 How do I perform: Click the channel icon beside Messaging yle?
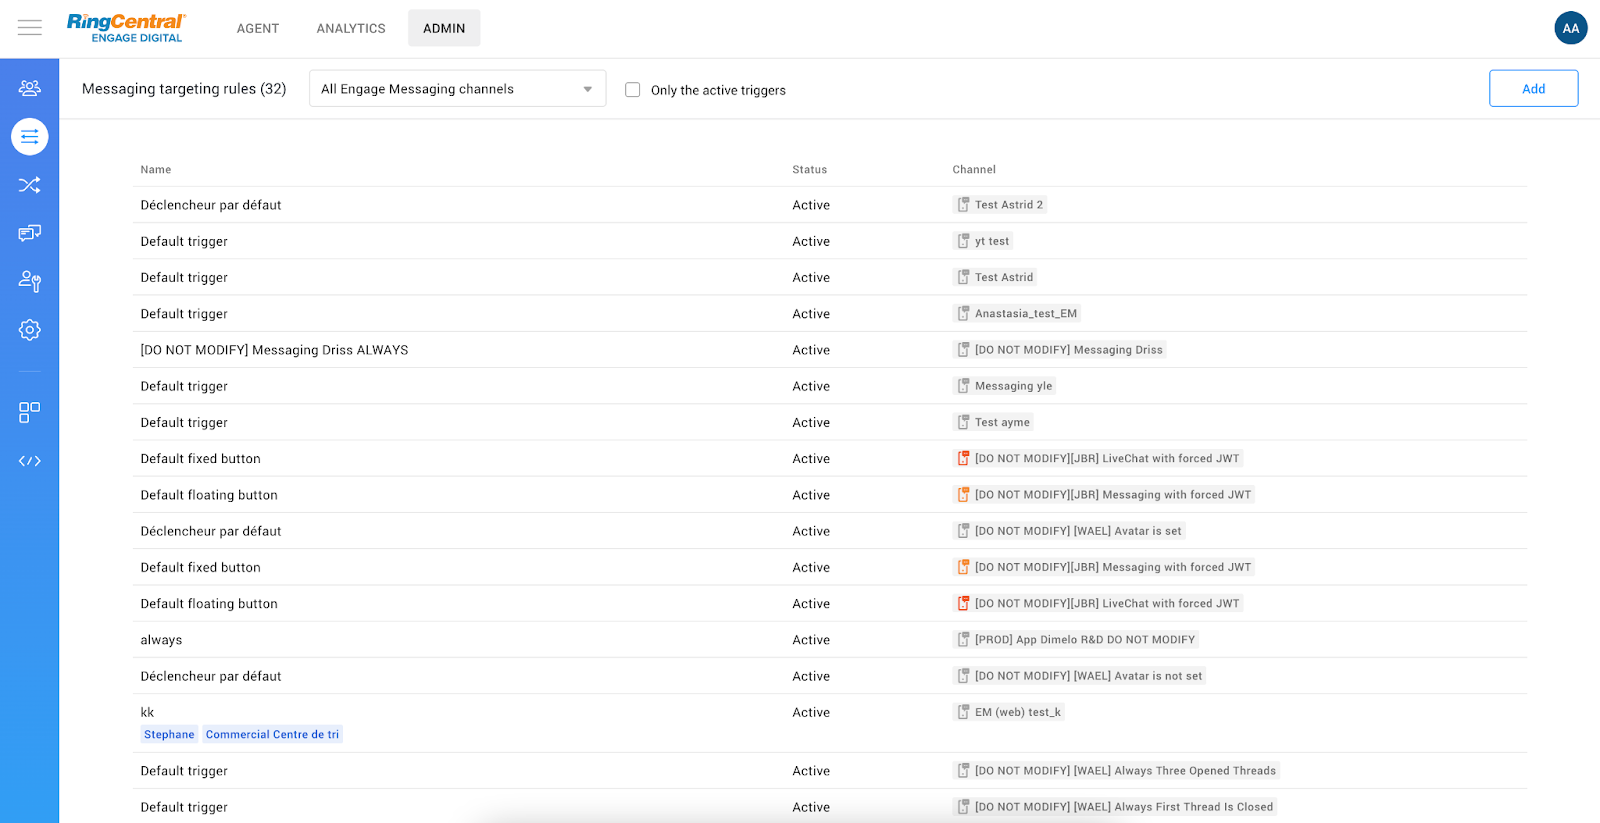[964, 386]
